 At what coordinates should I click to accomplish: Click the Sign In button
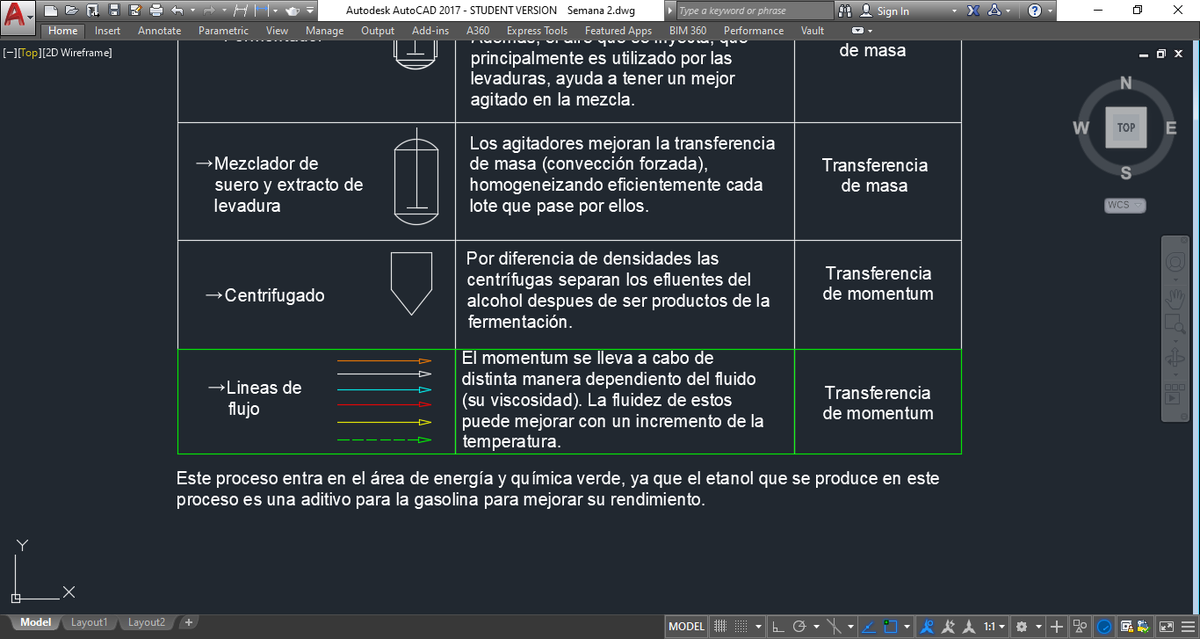tap(885, 11)
